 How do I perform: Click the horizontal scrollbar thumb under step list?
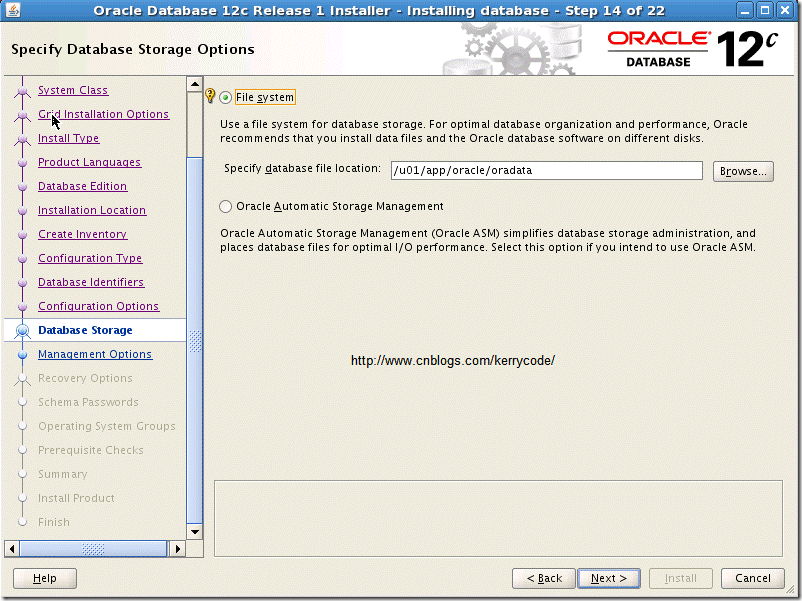coord(93,549)
